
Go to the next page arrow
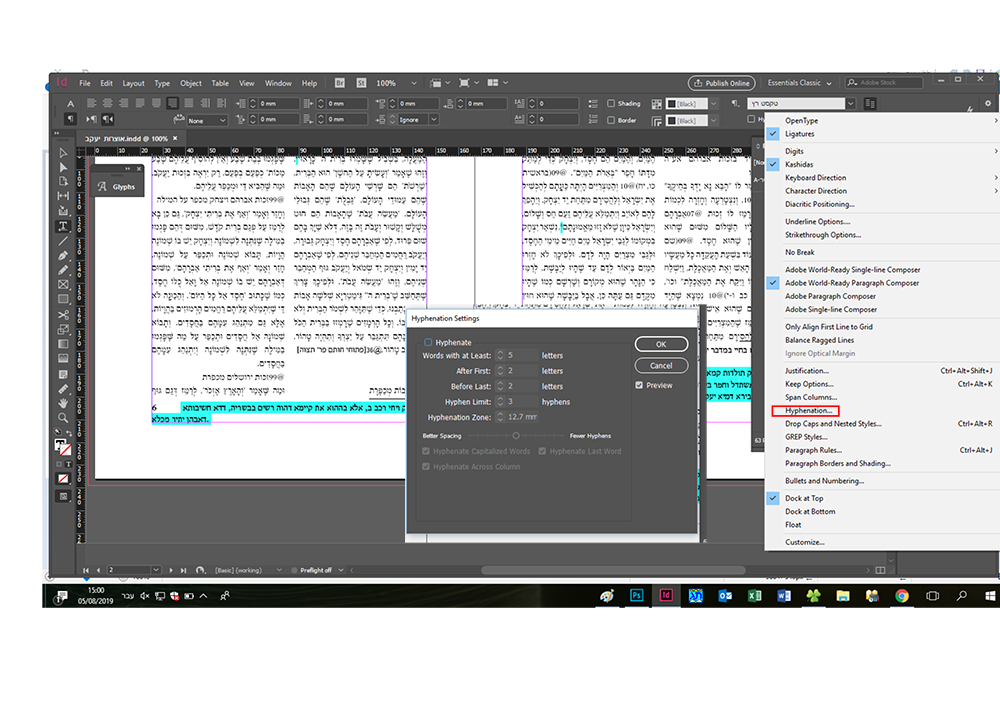click(x=171, y=570)
